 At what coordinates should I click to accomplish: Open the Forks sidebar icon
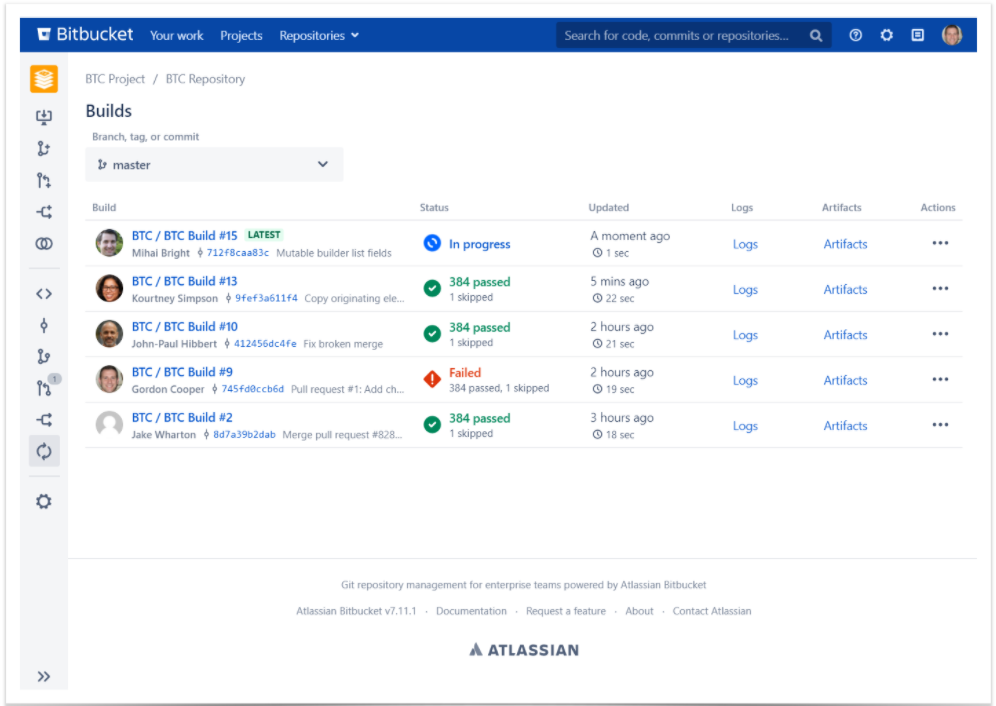pyautogui.click(x=44, y=419)
